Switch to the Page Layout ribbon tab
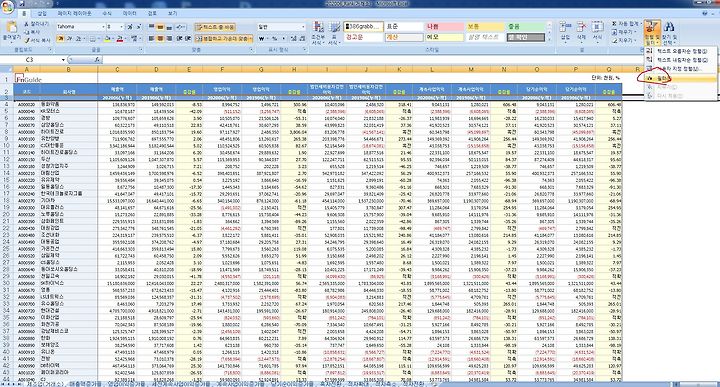 pyautogui.click(x=74, y=14)
